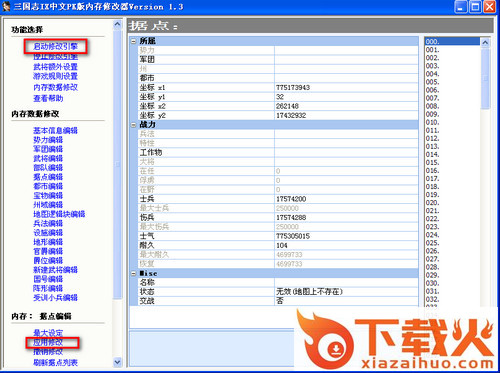Screen dimensions: 500x373
Task: Open 都市编辑 link
Action: 48,186
